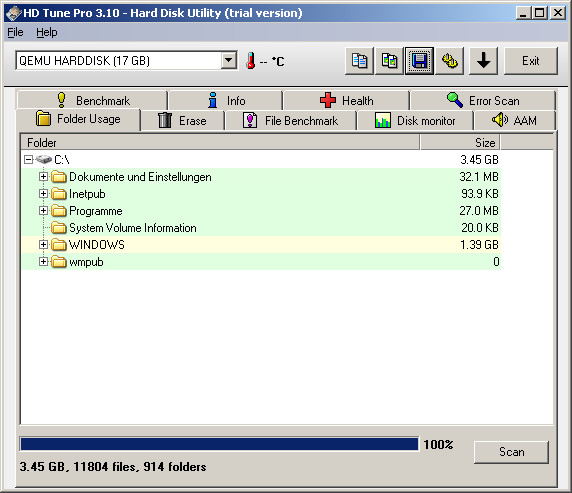This screenshot has width=572, height=493.
Task: Select the C:\ root label
Action: (x=62, y=160)
